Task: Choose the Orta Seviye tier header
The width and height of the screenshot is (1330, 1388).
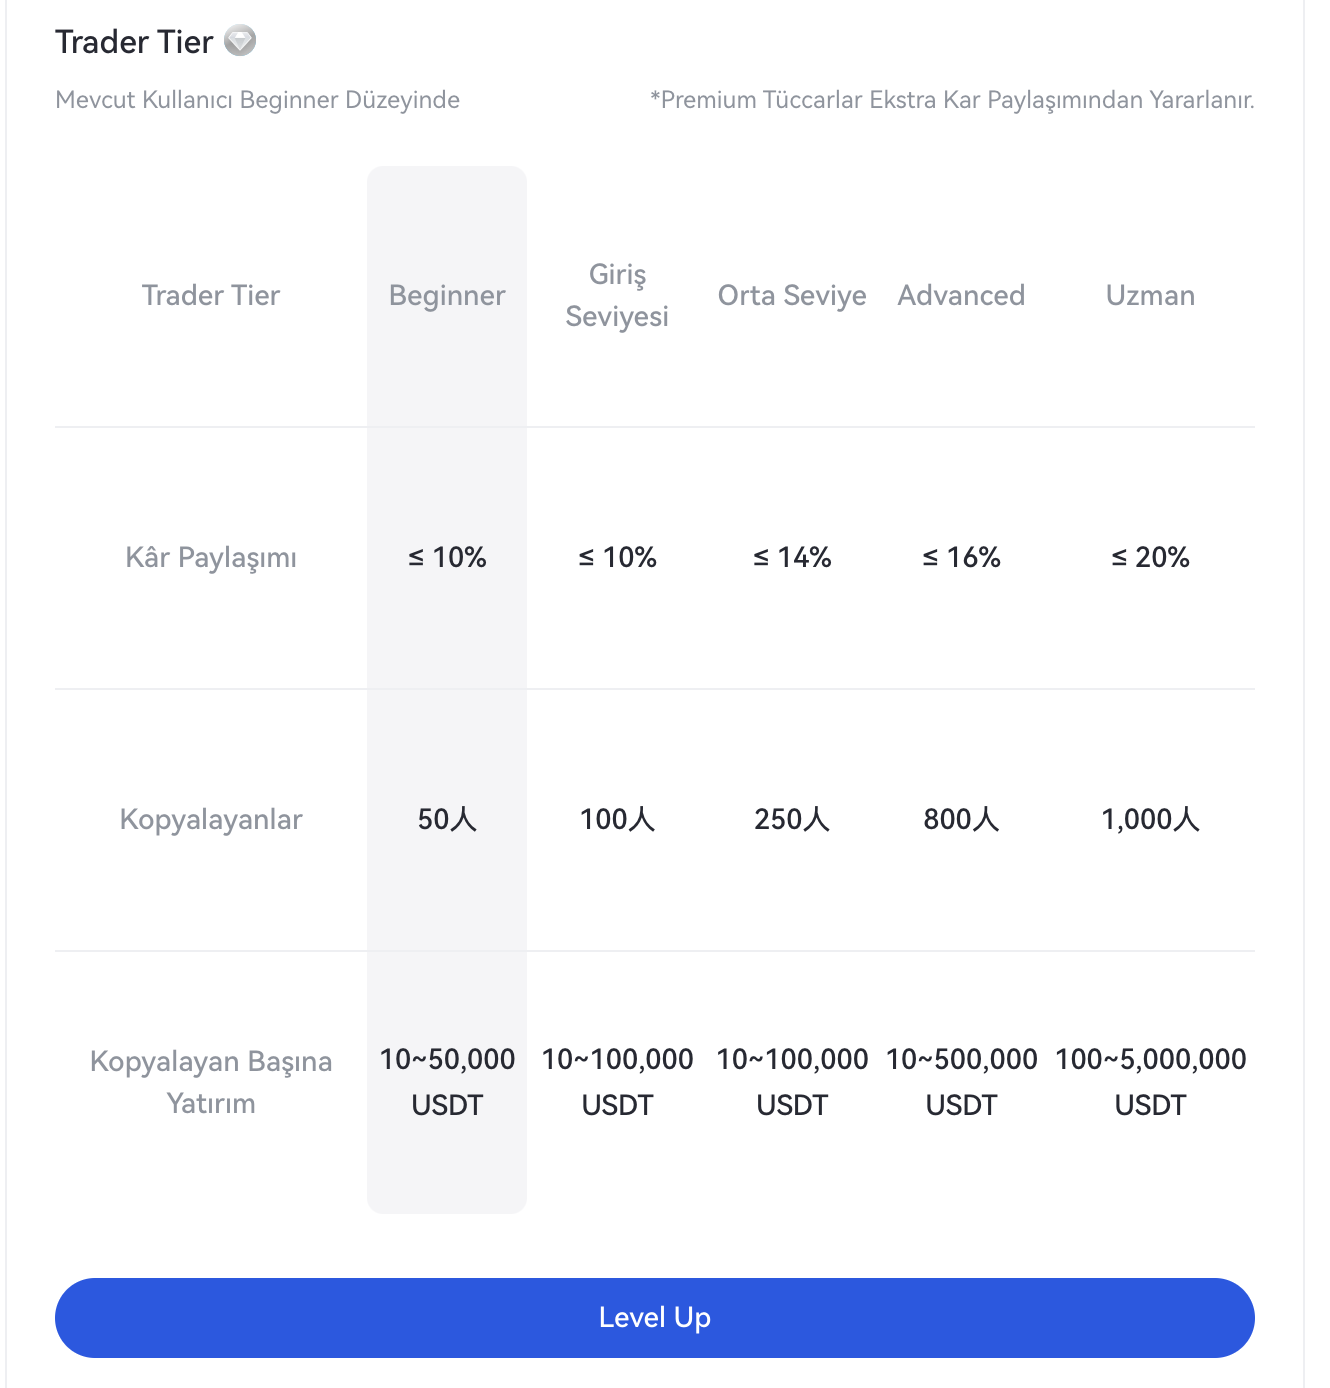Action: (792, 296)
